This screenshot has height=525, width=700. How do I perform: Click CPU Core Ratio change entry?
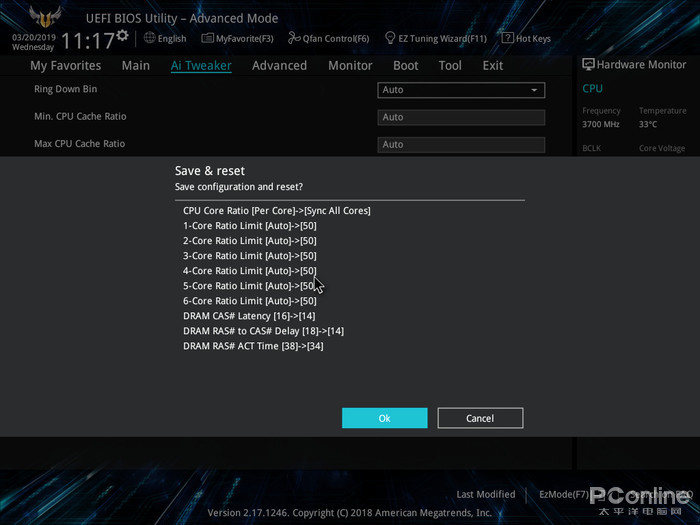click(x=277, y=210)
